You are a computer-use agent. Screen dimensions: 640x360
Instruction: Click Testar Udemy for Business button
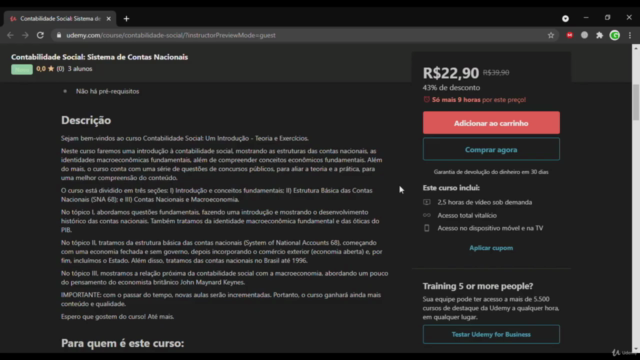pos(491,334)
